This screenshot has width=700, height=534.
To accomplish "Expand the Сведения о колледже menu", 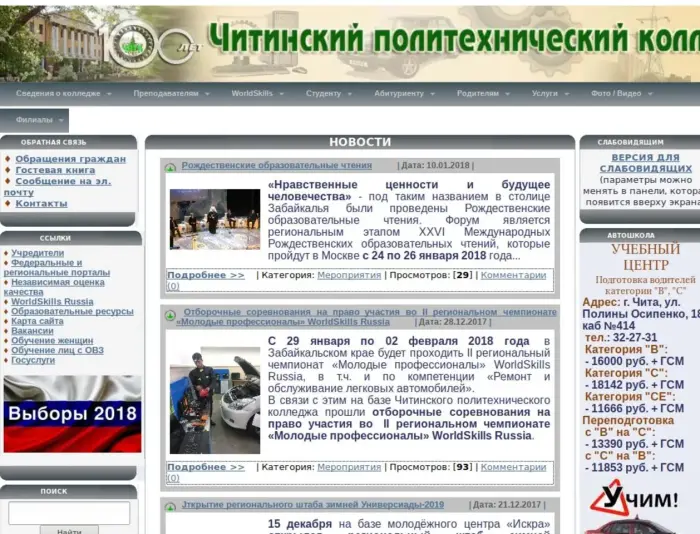I will coord(62,93).
